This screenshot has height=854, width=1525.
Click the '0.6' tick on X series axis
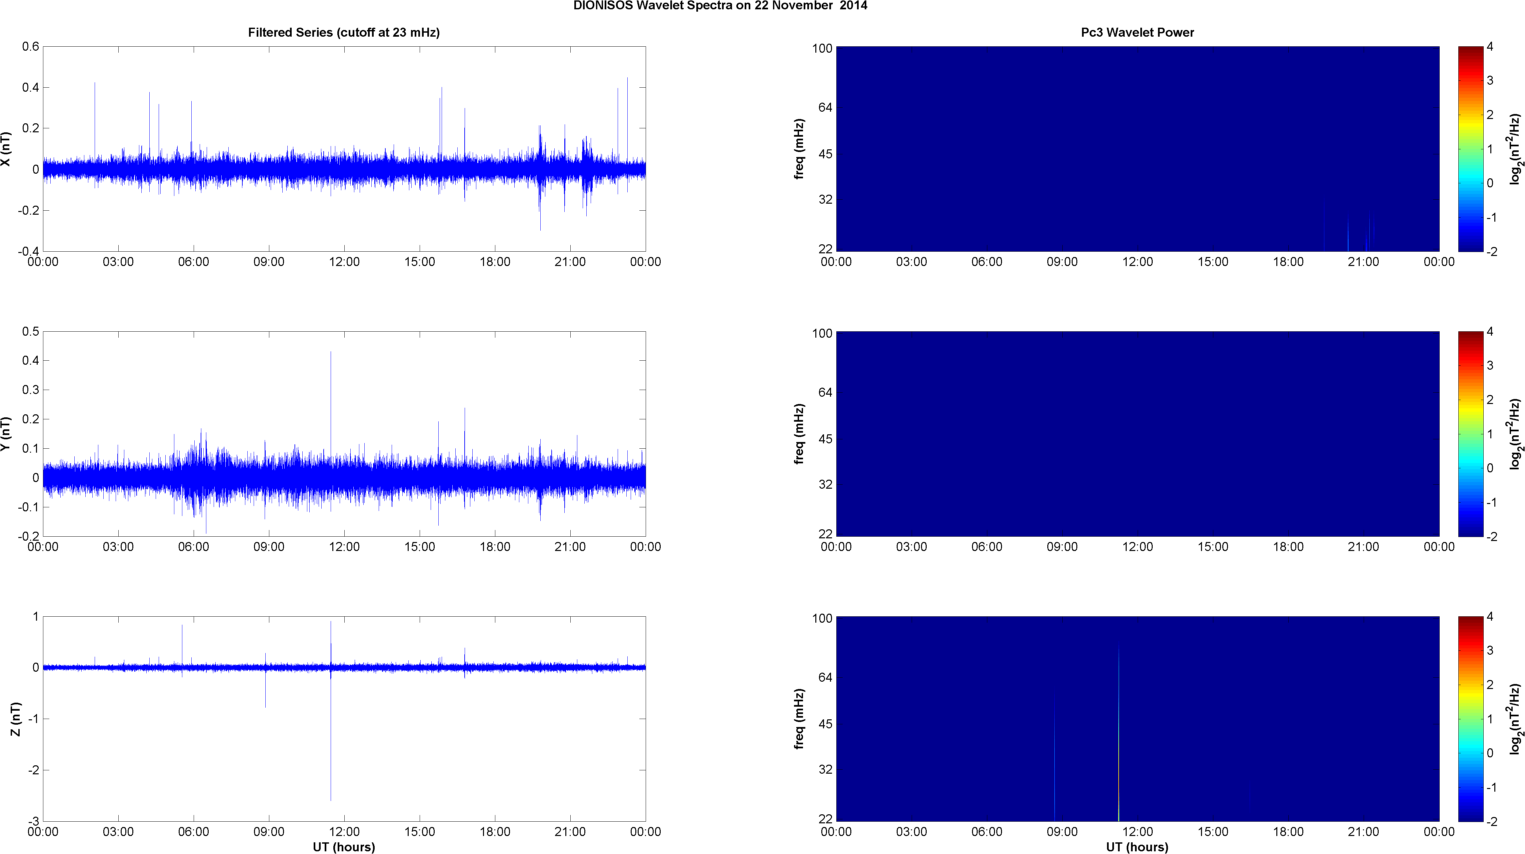31,47
